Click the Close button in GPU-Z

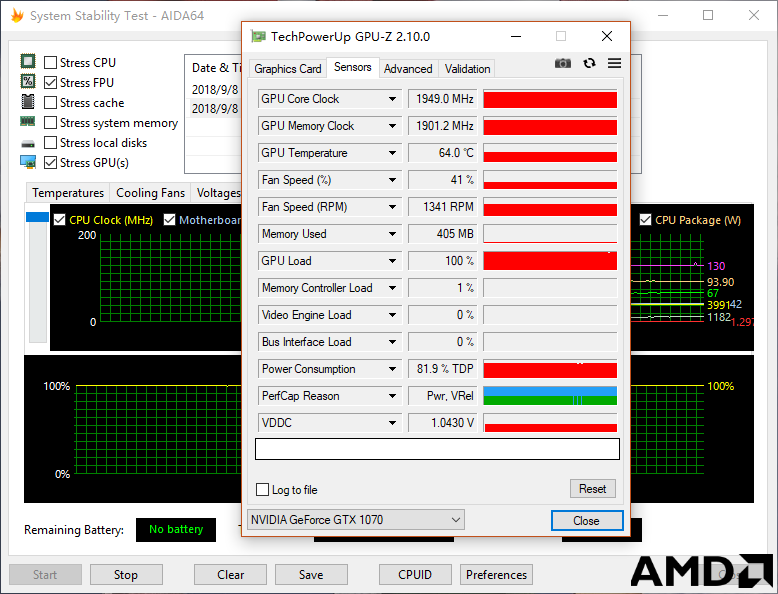coord(587,521)
